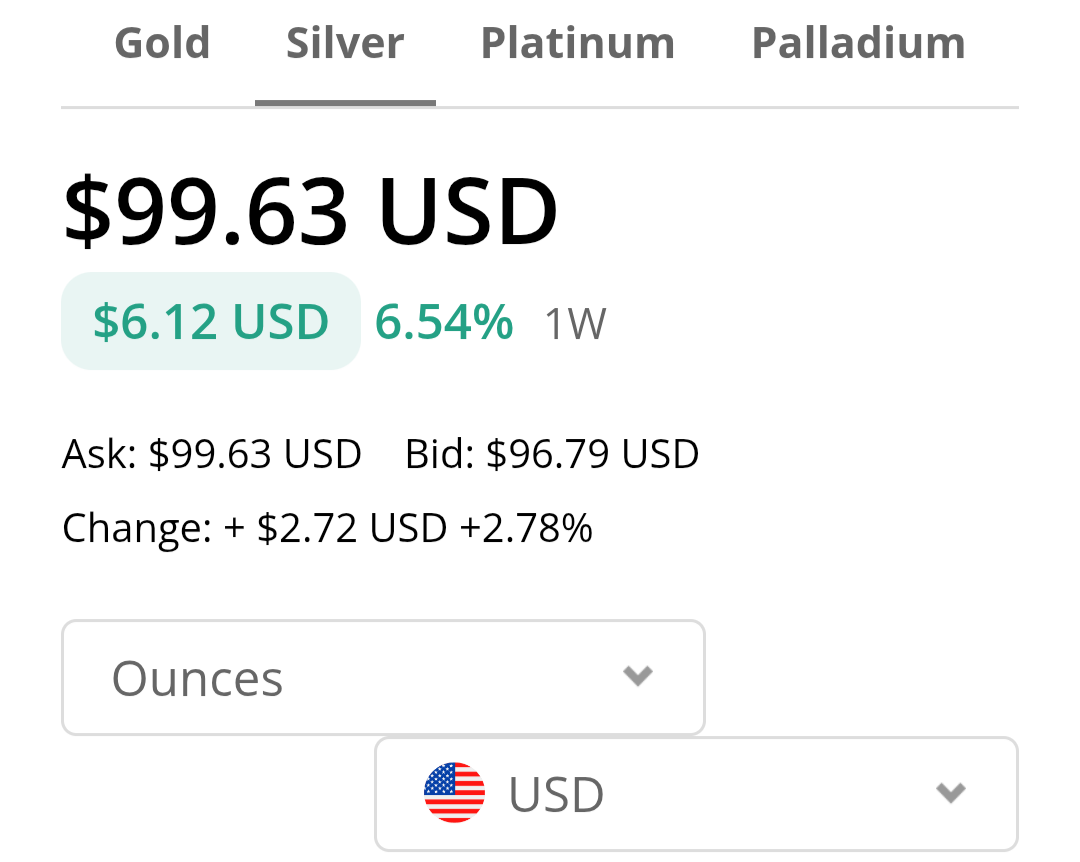Expand the Ounces unit chevron arrow
This screenshot has width=1080, height=862.
pyautogui.click(x=638, y=676)
